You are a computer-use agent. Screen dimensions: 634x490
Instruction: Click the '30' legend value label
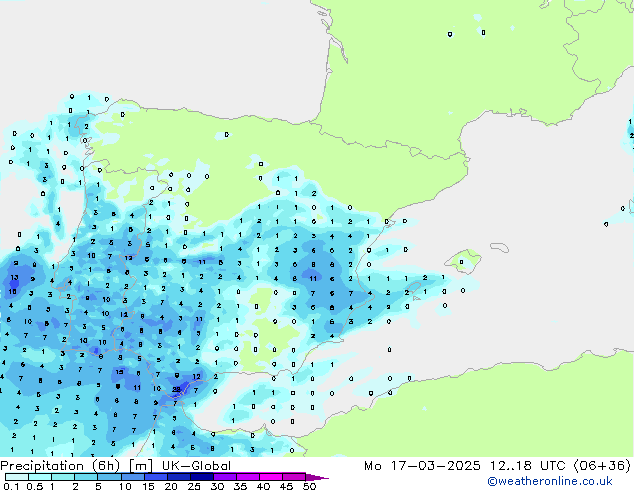217,486
